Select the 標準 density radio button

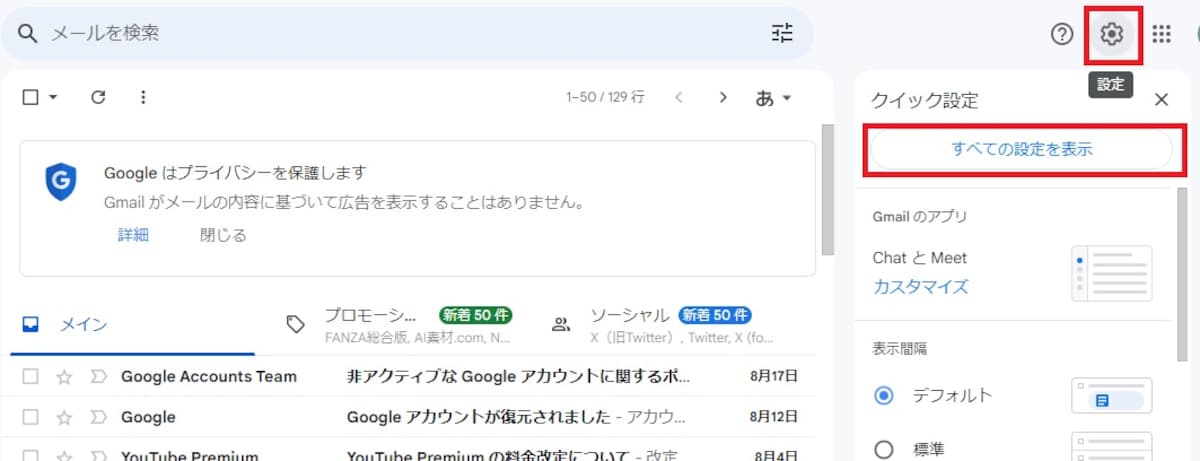click(883, 450)
